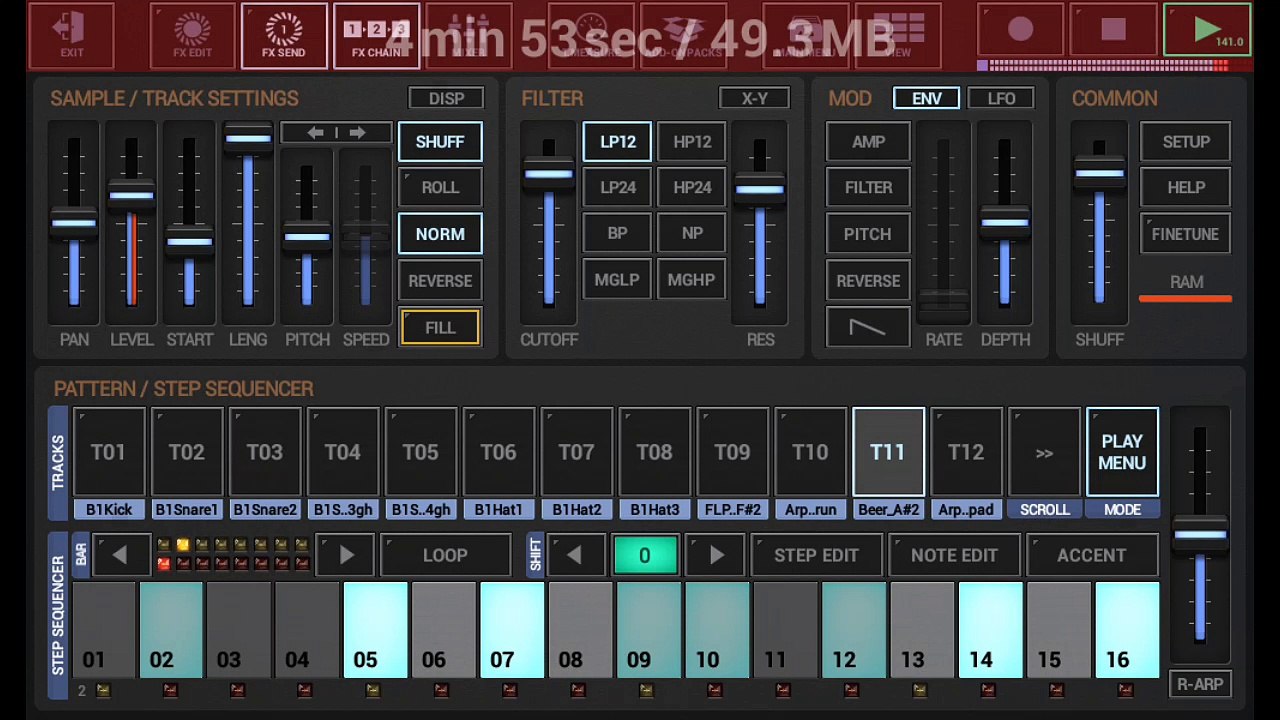The height and width of the screenshot is (720, 1280).
Task: Click the CUTOFF slider
Action: (548, 222)
